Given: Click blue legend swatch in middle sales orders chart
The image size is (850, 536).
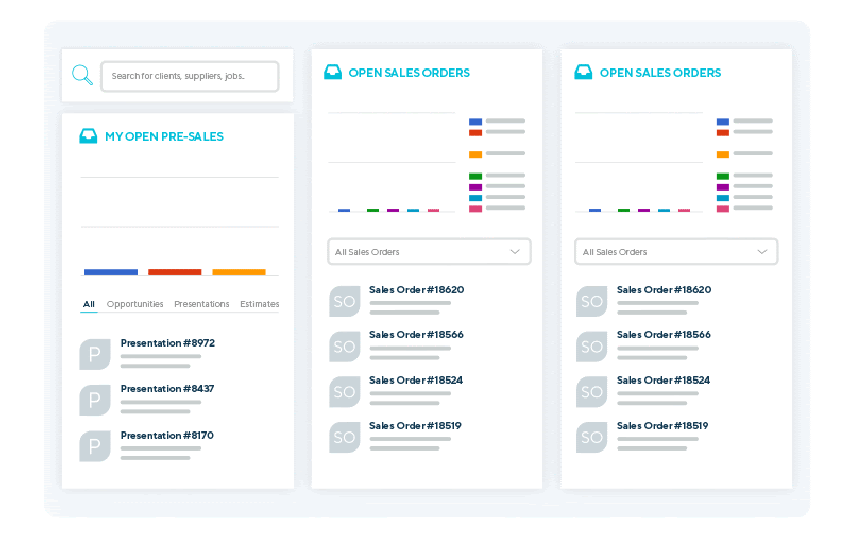Looking at the screenshot, I should pos(475,122).
